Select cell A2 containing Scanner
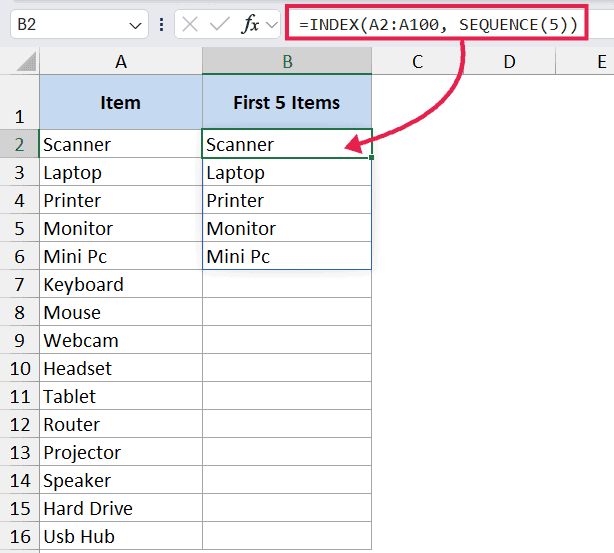This screenshot has height=553, width=614. (121, 144)
